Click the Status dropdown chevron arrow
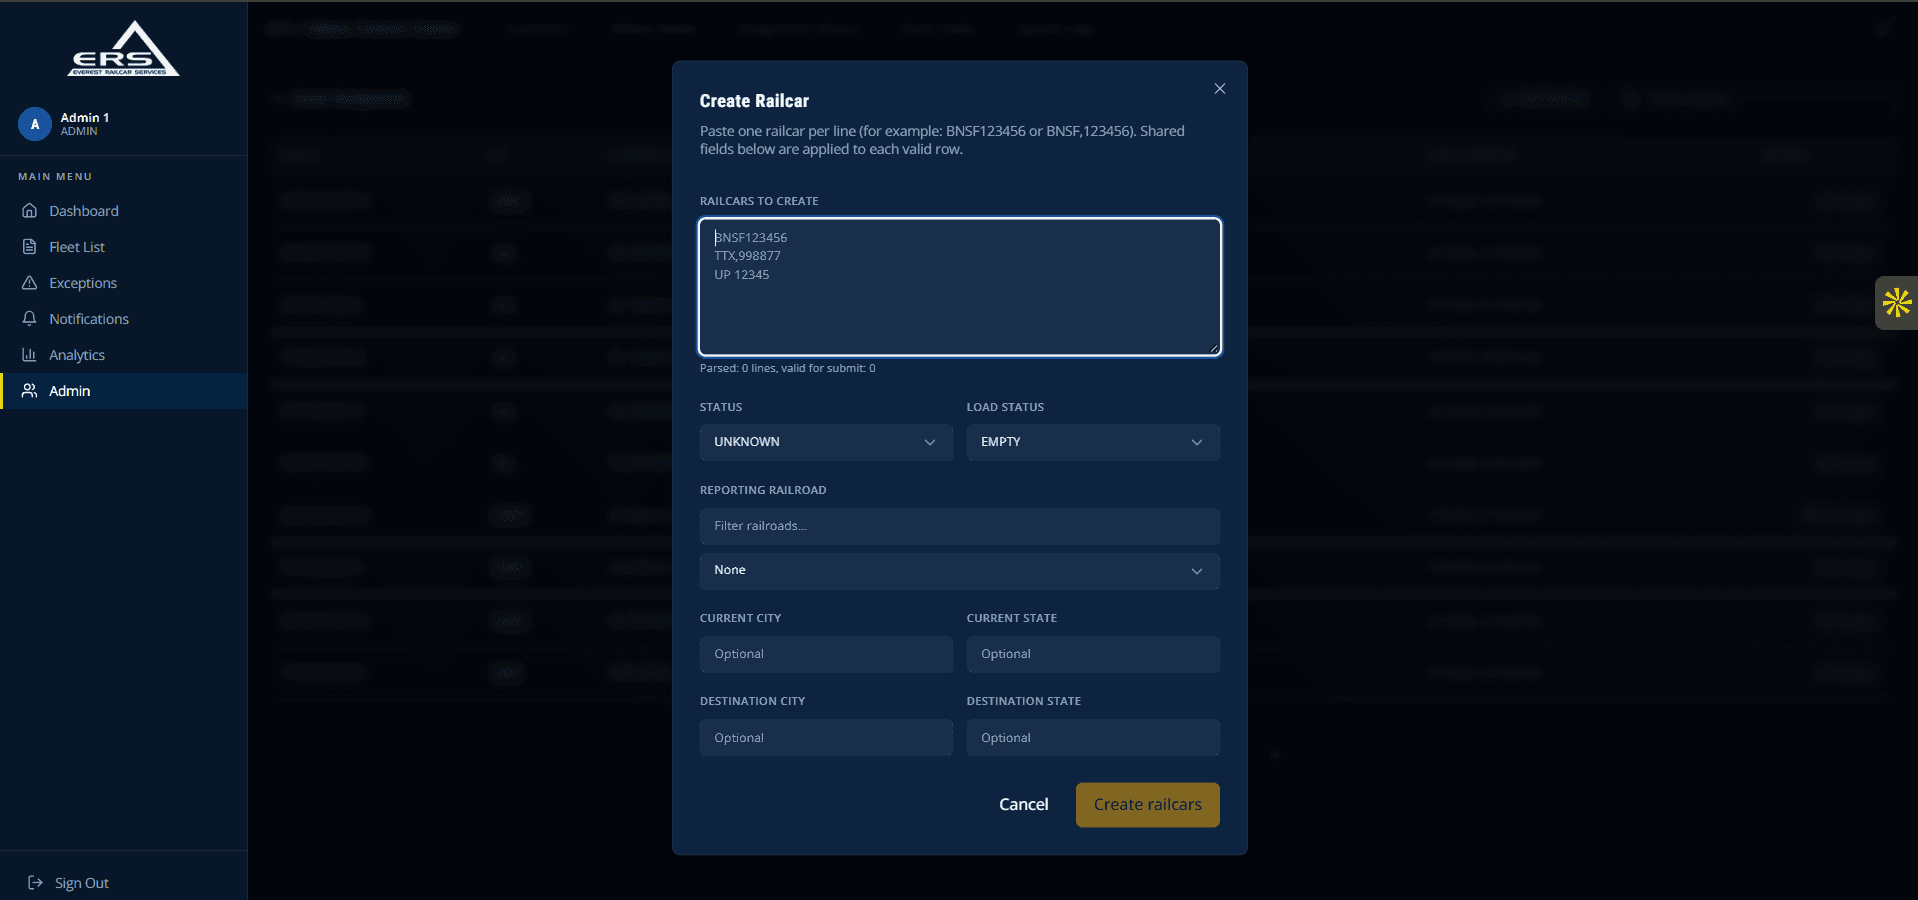This screenshot has height=900, width=1918. click(930, 442)
